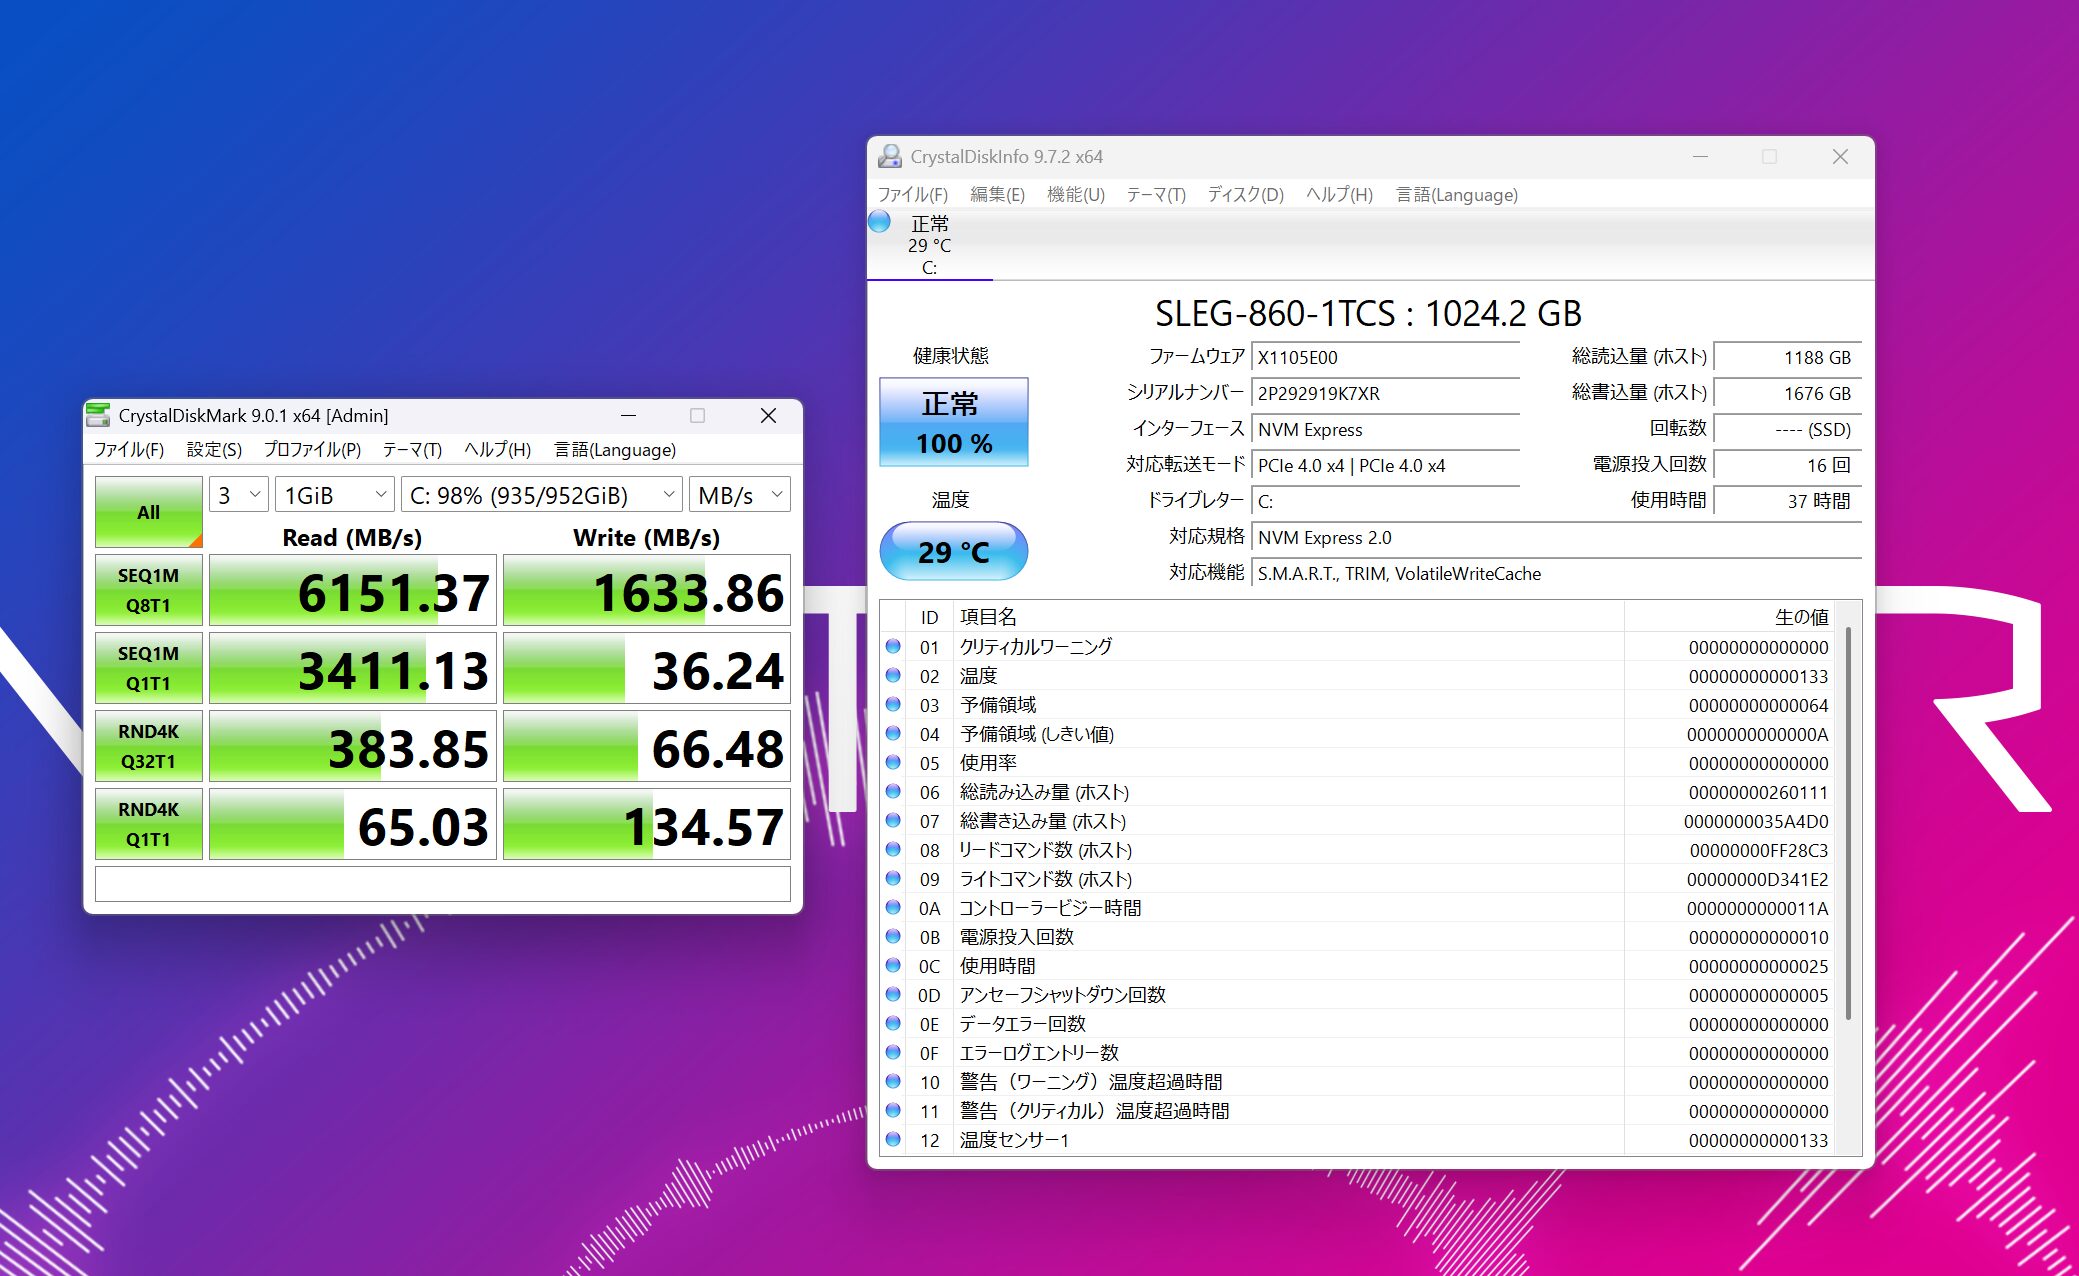Click the status dot beside 使用時間 in the SMART list
2079x1276 pixels.
pos(893,966)
